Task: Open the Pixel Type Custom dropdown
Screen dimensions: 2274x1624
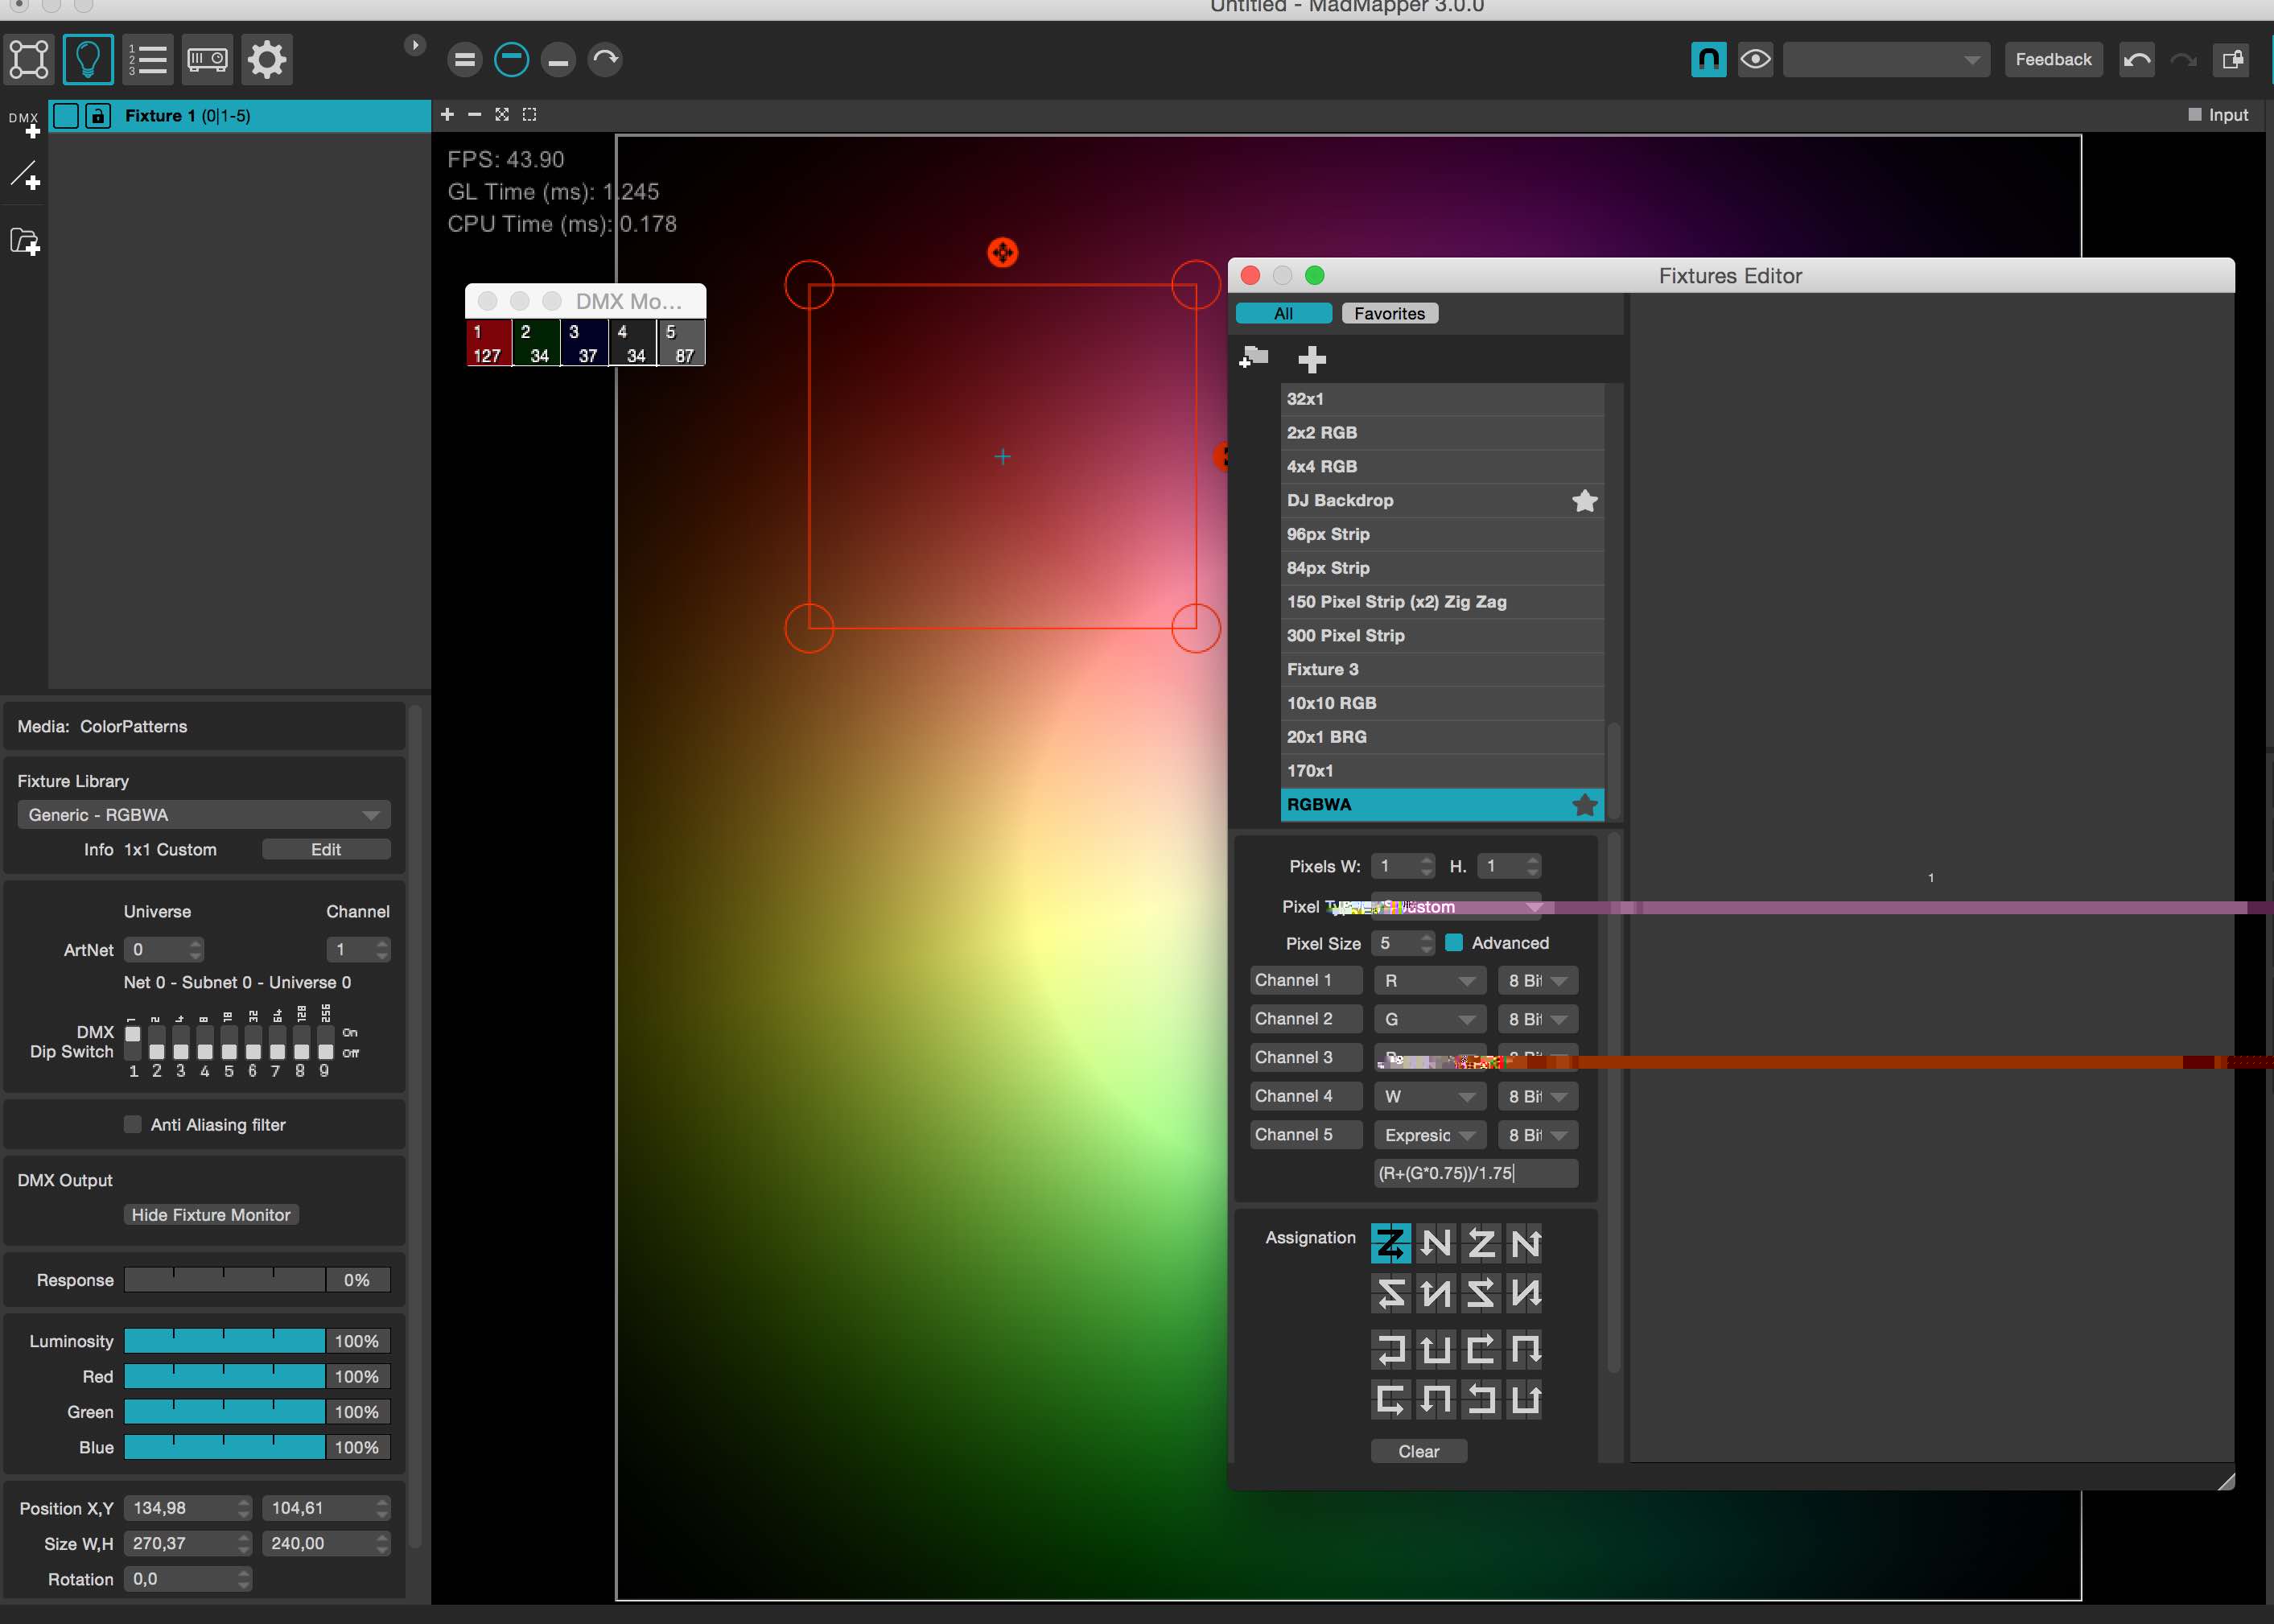Action: [1456, 906]
